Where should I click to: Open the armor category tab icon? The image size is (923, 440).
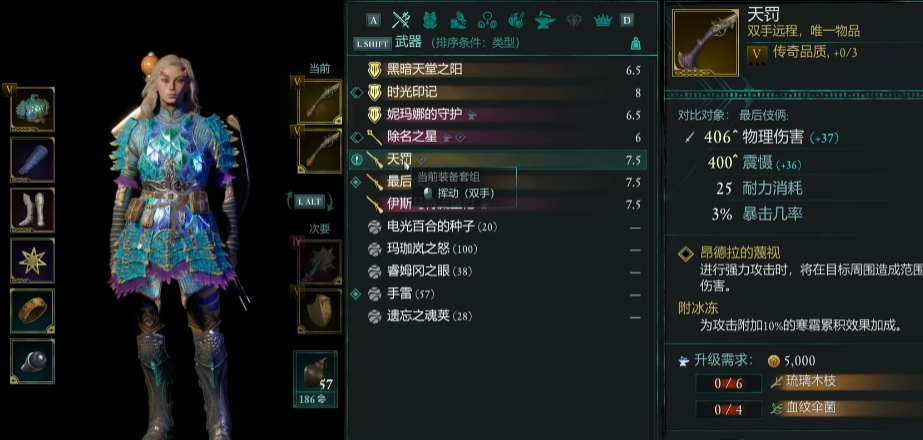(x=430, y=20)
